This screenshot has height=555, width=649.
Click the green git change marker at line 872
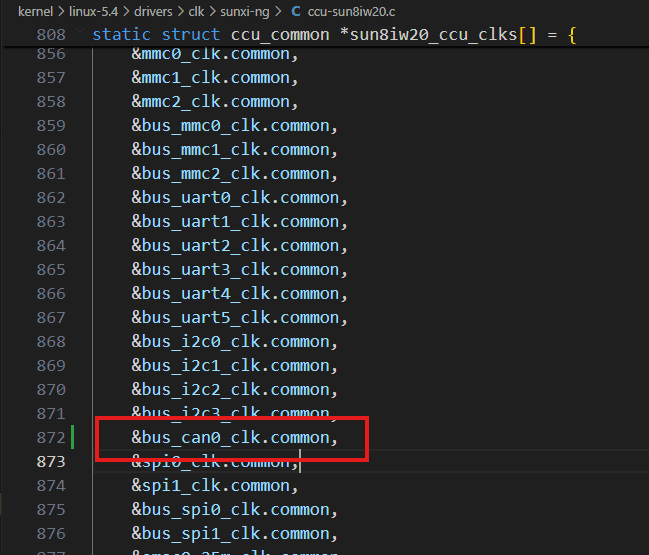73,437
